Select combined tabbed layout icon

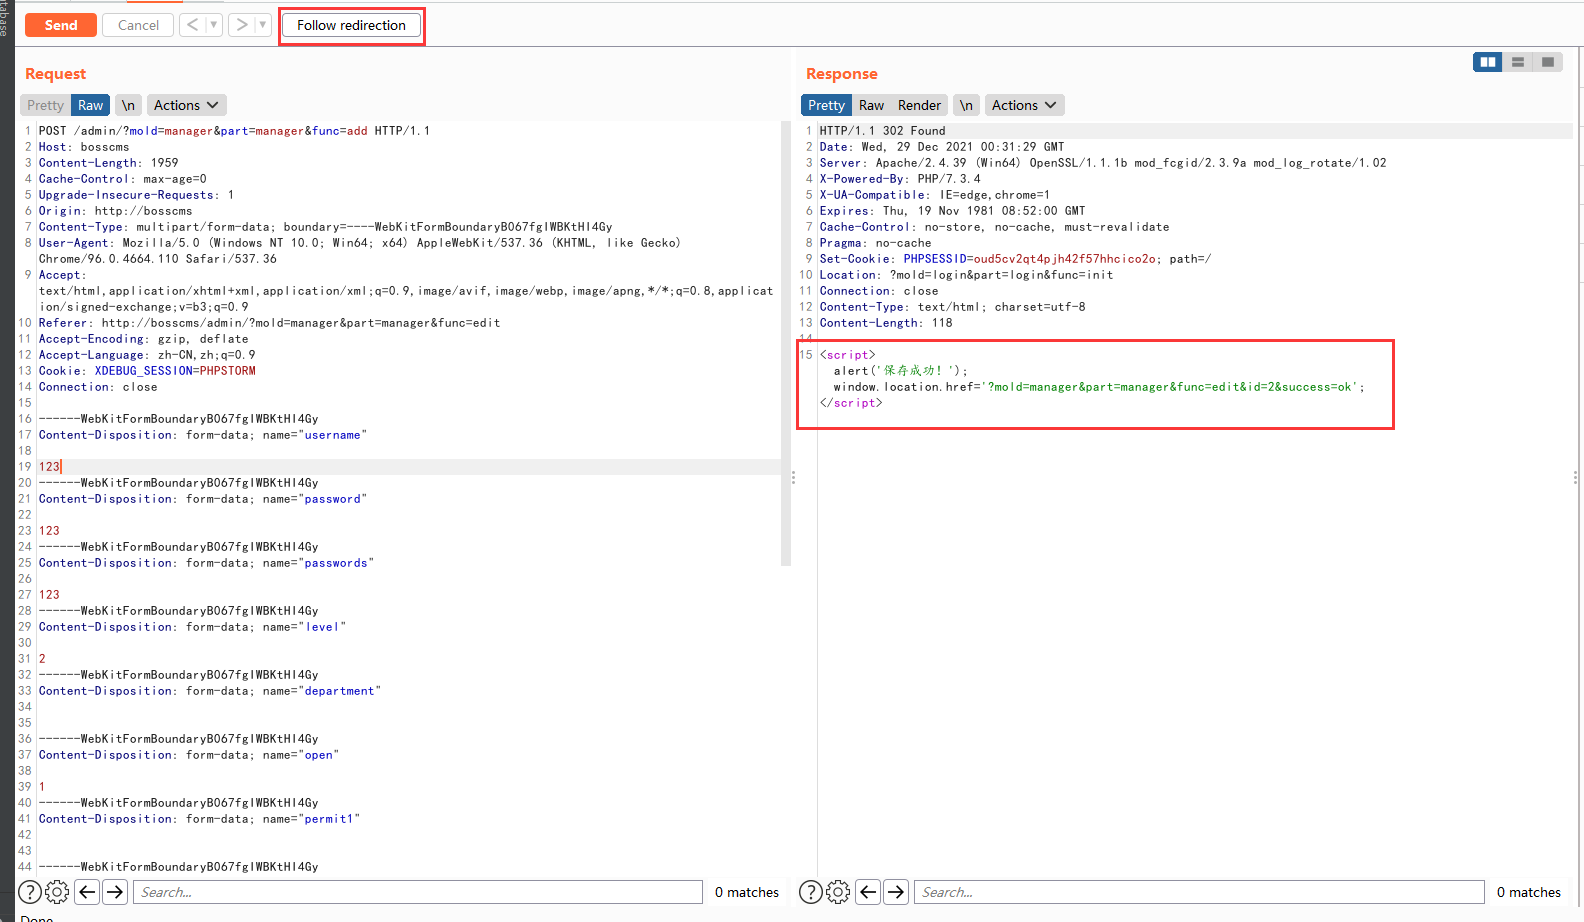tap(1548, 62)
